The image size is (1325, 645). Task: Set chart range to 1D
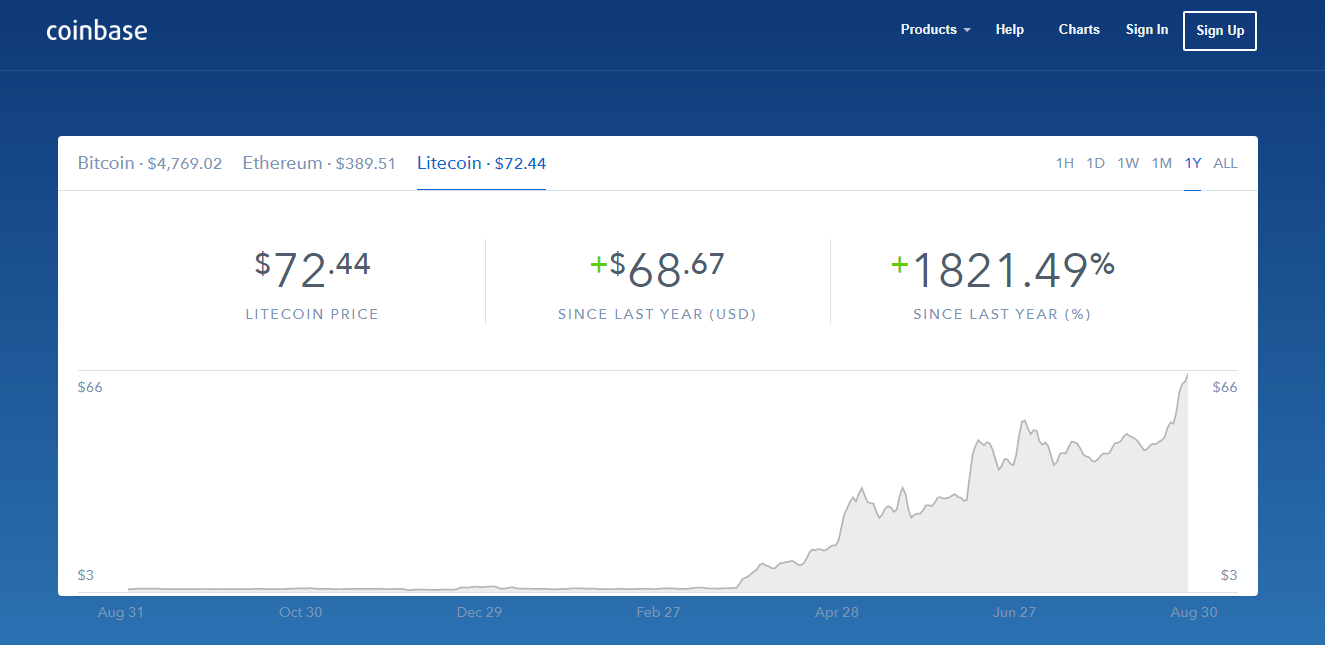click(1096, 163)
